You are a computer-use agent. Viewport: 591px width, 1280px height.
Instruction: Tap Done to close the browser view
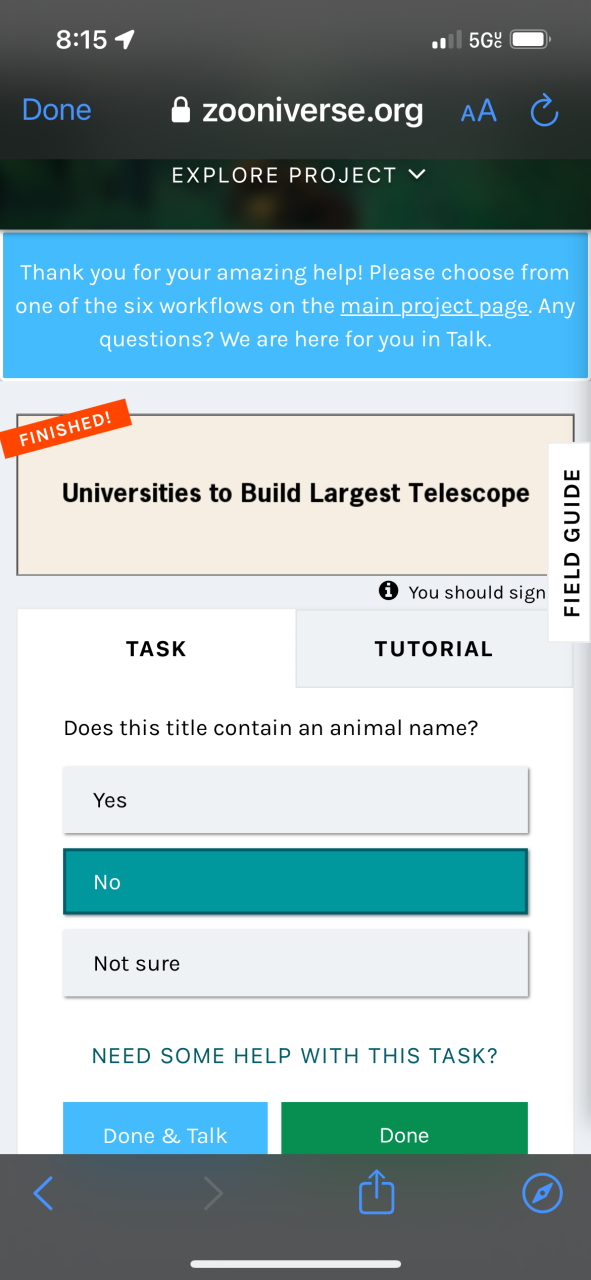57,110
